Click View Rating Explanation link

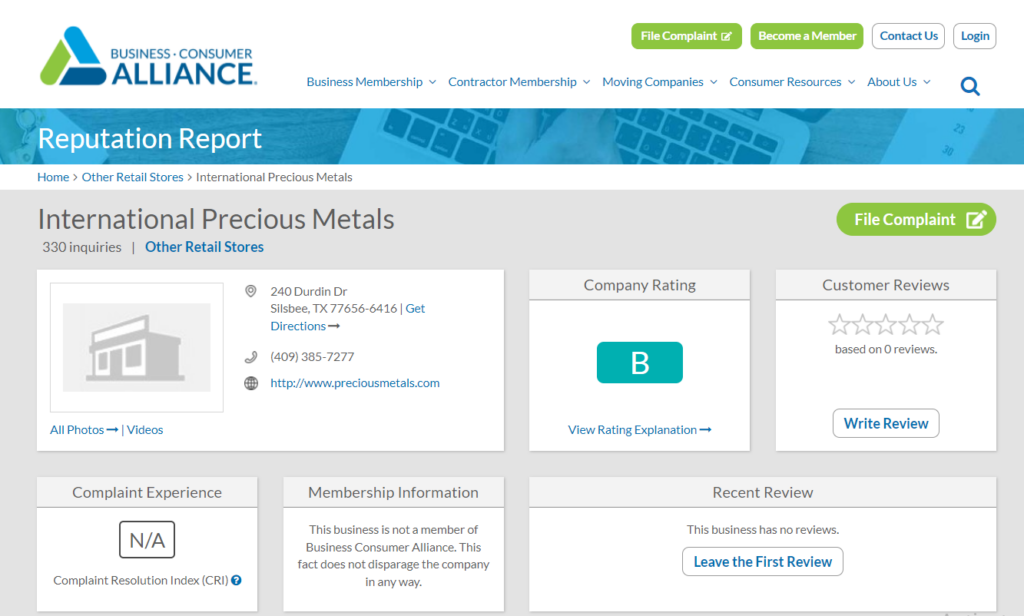639,430
